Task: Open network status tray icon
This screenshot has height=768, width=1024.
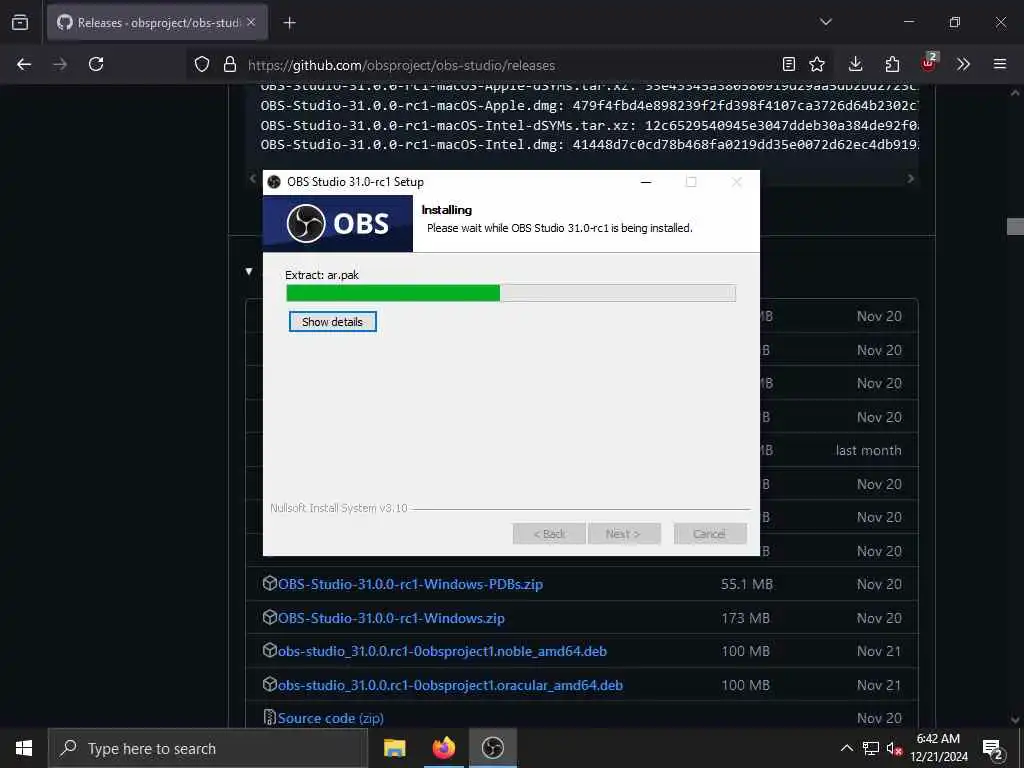Action: pos(871,748)
